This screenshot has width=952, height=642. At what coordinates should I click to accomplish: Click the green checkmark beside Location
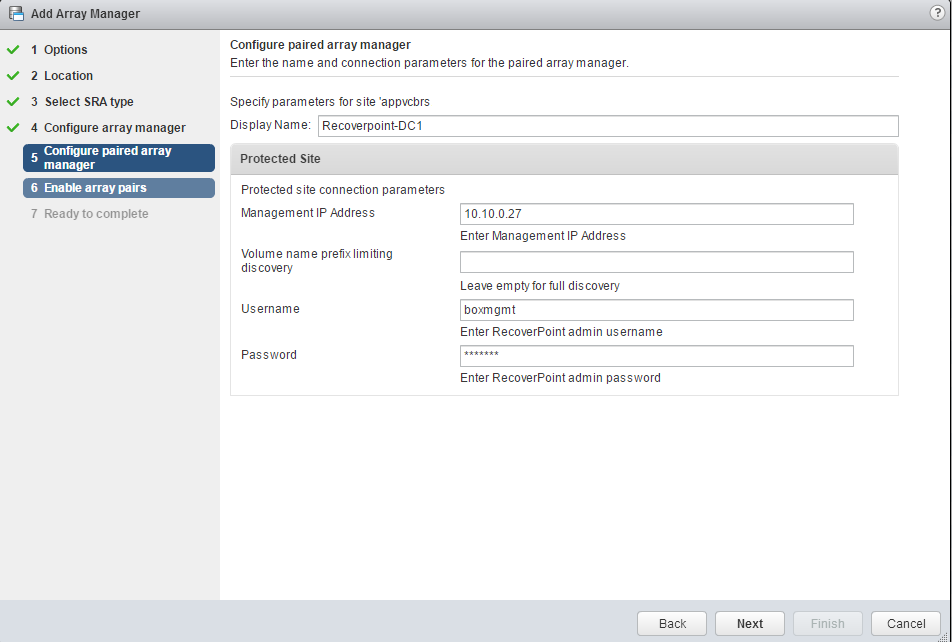point(13,75)
